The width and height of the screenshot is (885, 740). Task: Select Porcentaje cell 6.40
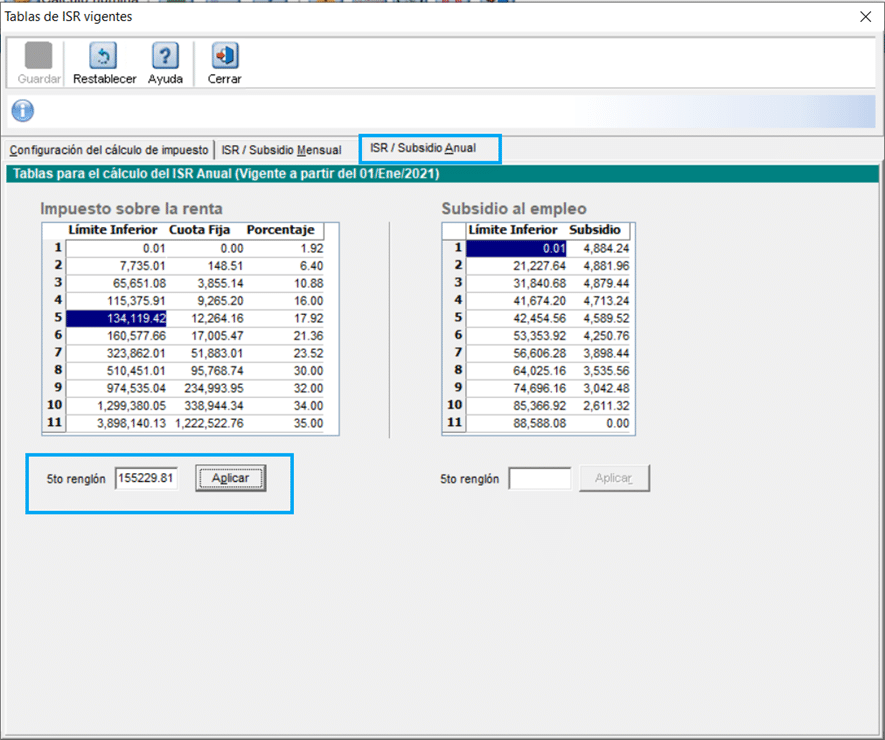pos(284,266)
